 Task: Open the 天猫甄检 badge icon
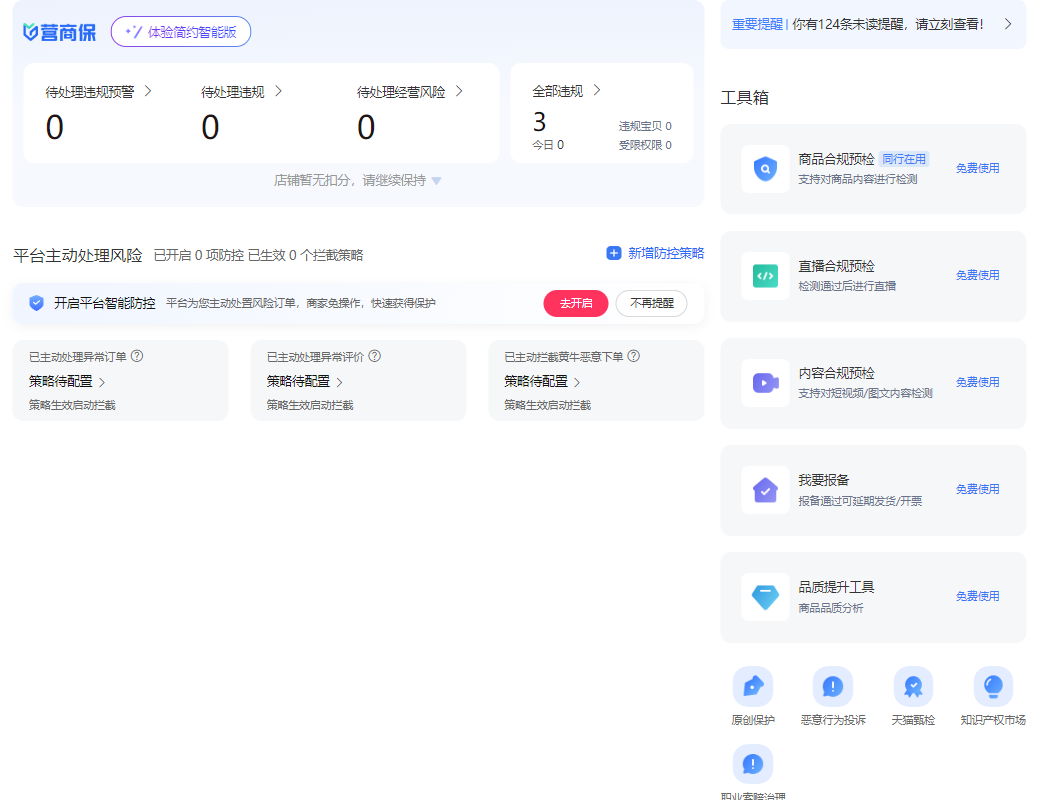tap(913, 686)
